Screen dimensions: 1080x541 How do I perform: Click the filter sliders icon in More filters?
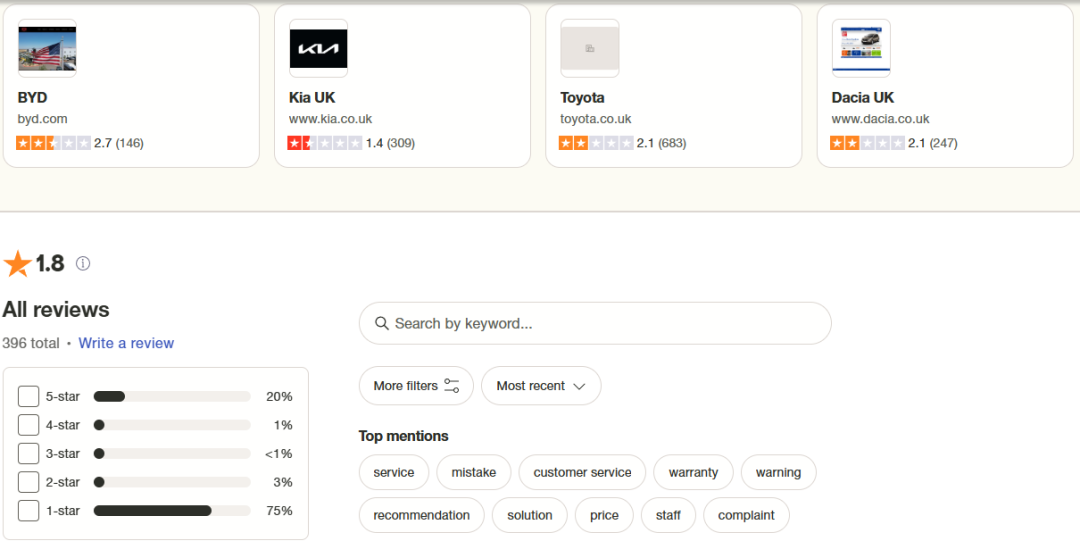pos(452,386)
